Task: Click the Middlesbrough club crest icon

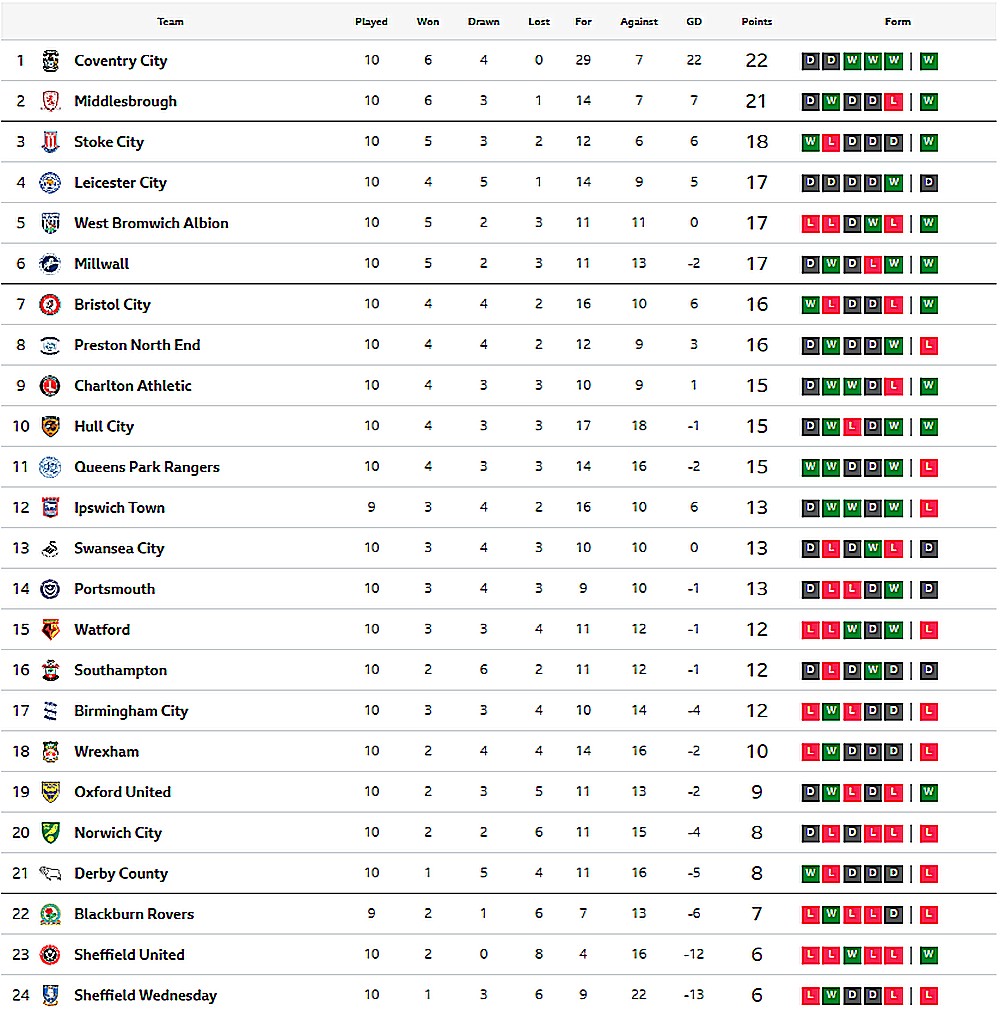Action: pos(50,101)
